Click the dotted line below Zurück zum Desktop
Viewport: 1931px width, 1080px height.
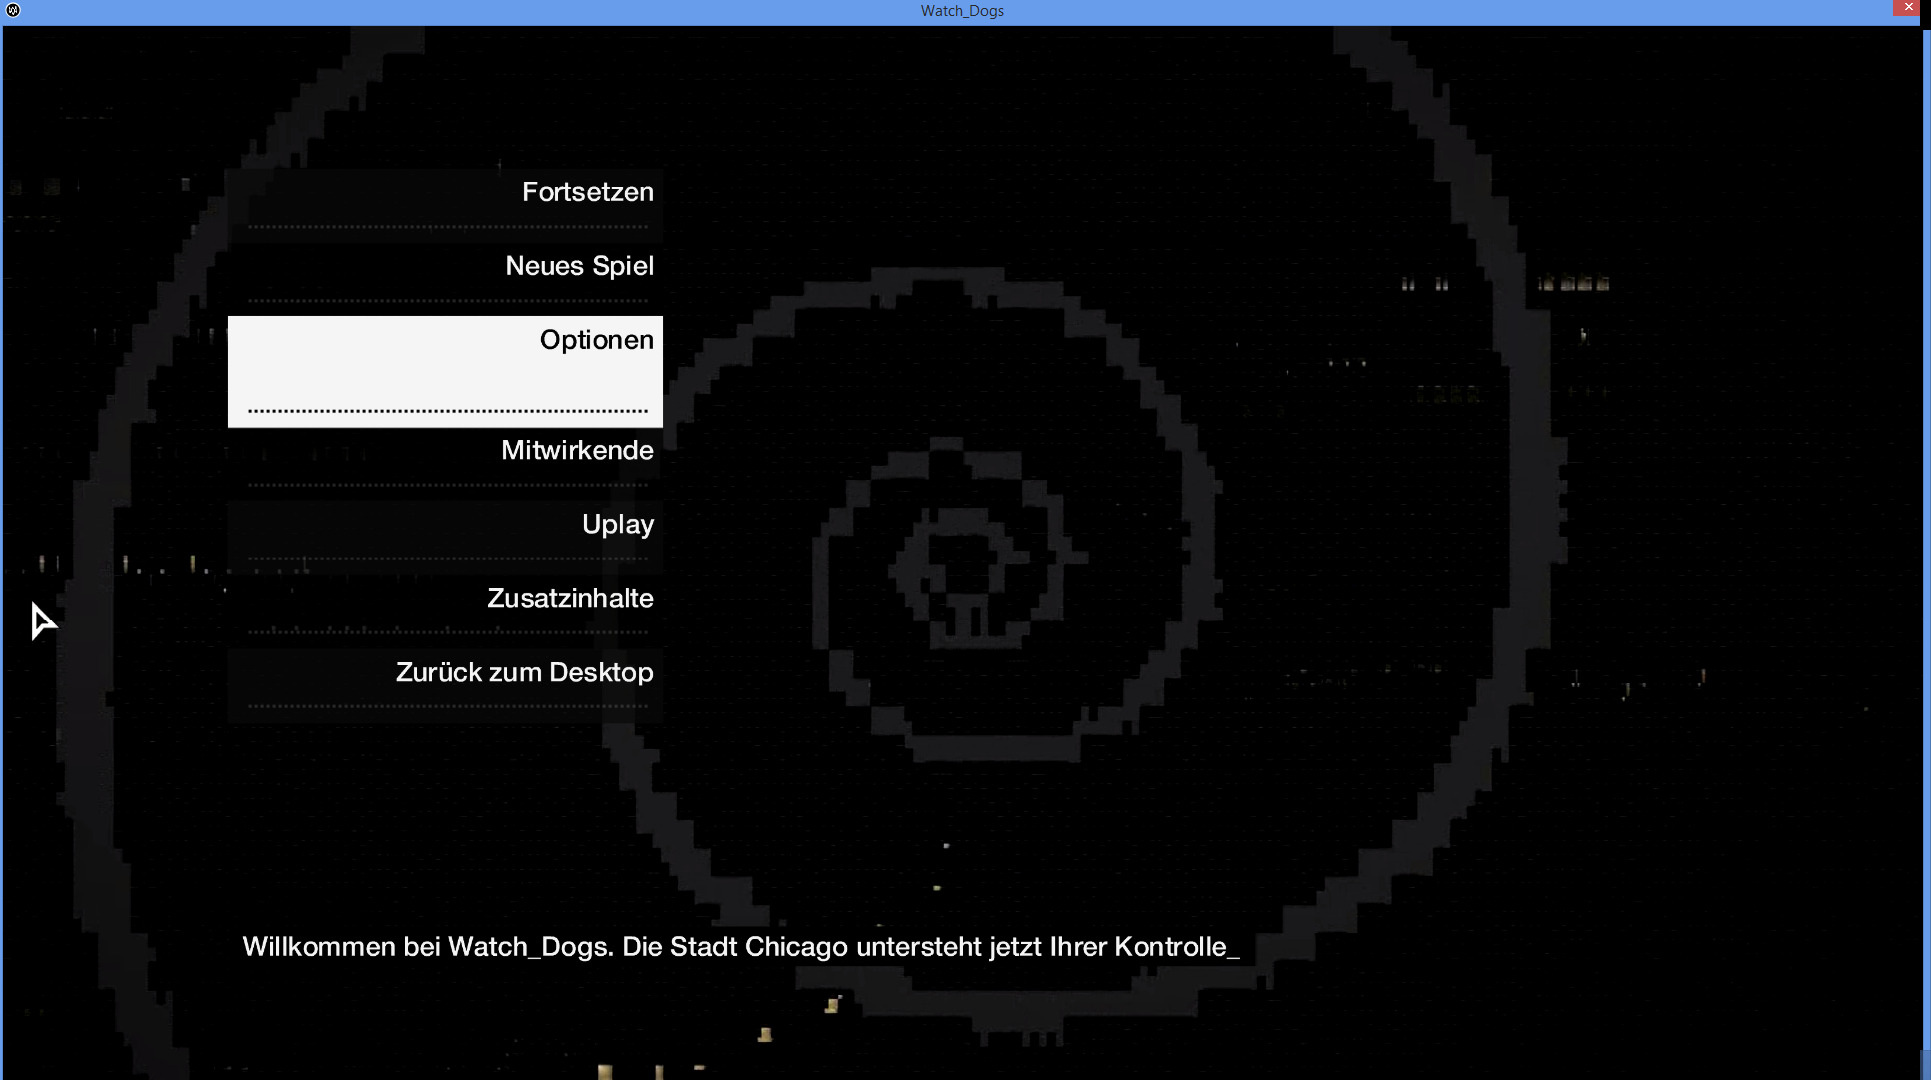448,706
